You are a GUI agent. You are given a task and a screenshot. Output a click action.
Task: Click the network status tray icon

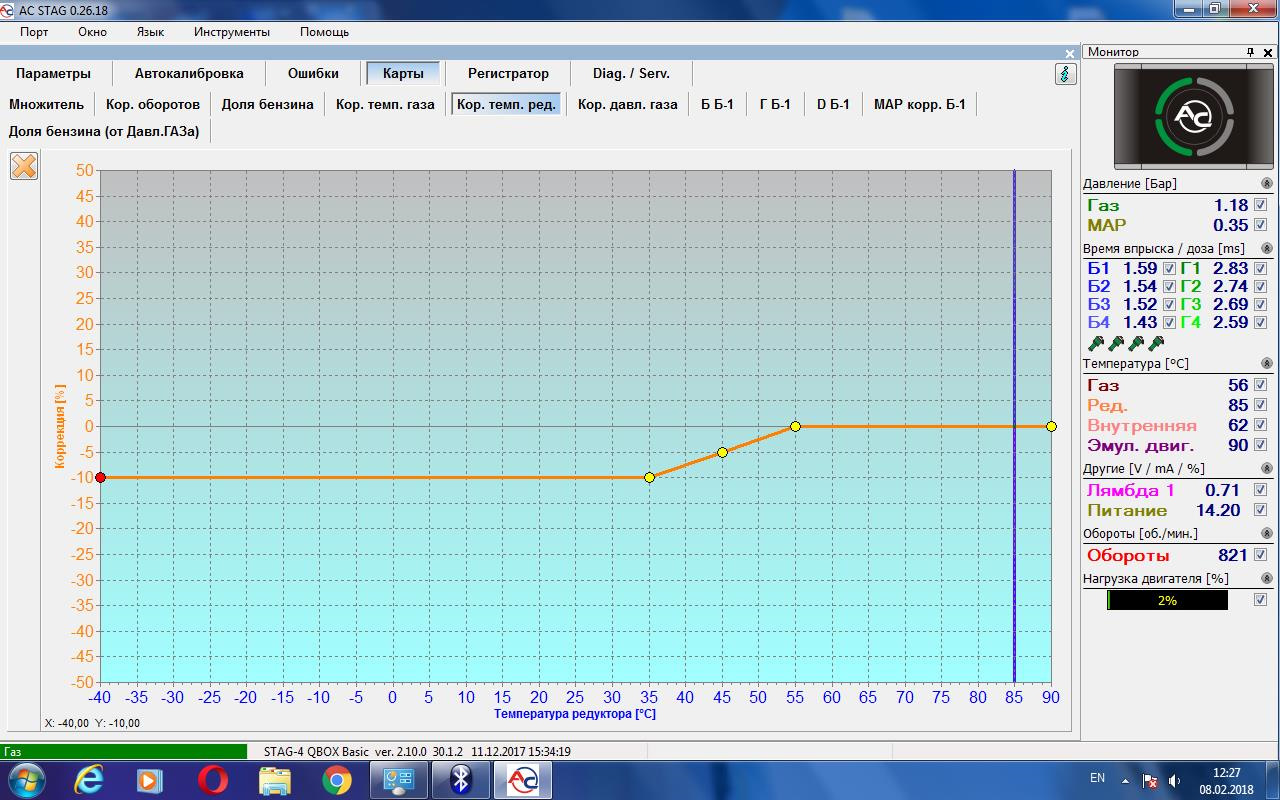[x=1150, y=780]
